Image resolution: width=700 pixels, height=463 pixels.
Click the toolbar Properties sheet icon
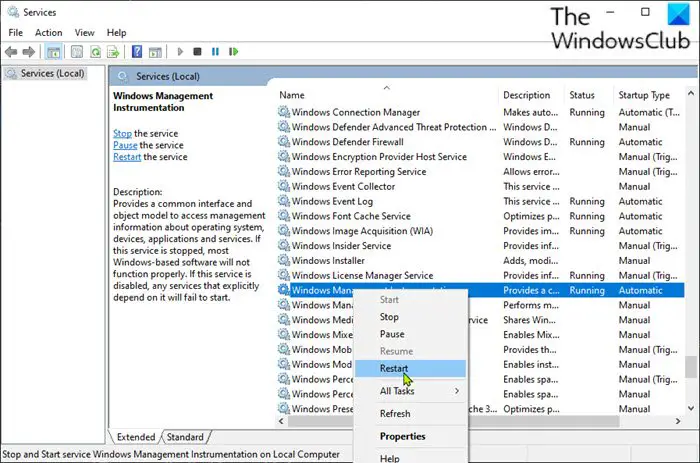click(77, 52)
